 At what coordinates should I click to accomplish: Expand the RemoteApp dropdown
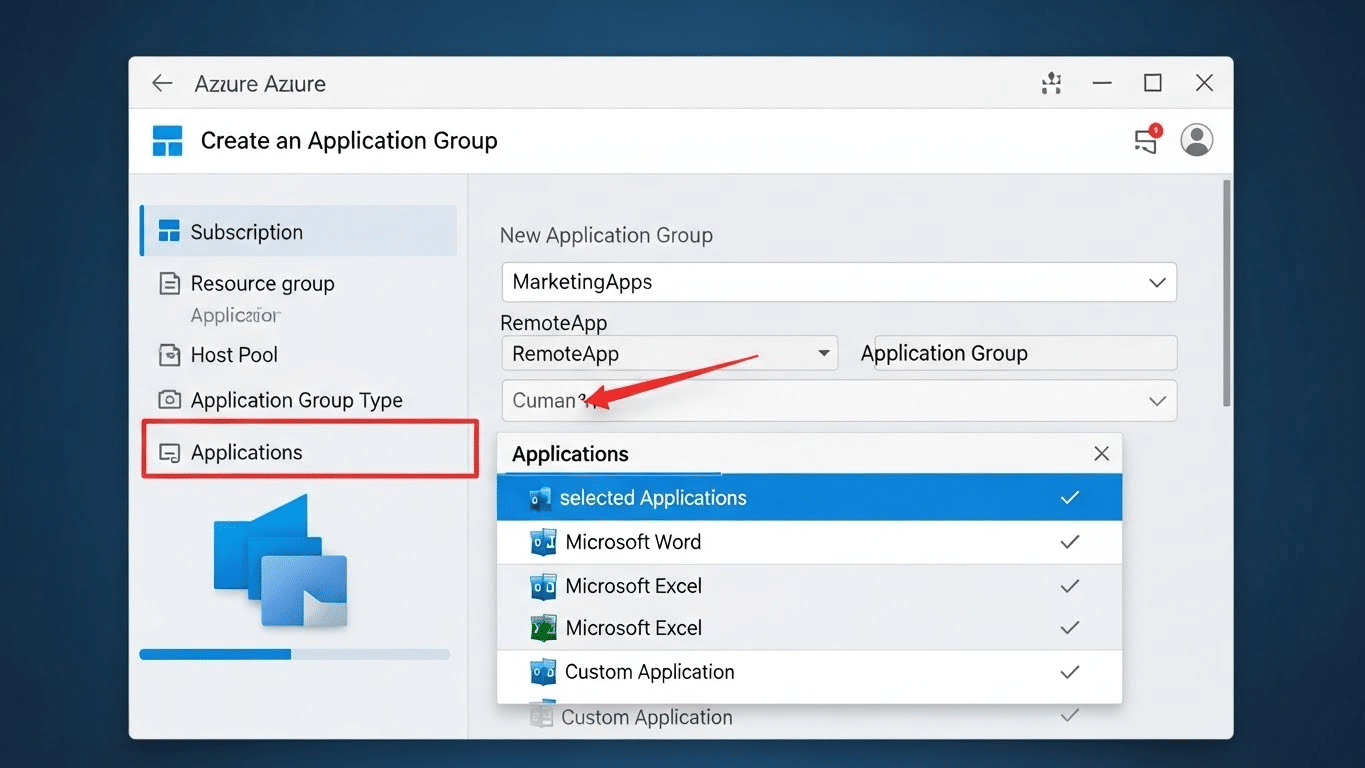click(822, 353)
